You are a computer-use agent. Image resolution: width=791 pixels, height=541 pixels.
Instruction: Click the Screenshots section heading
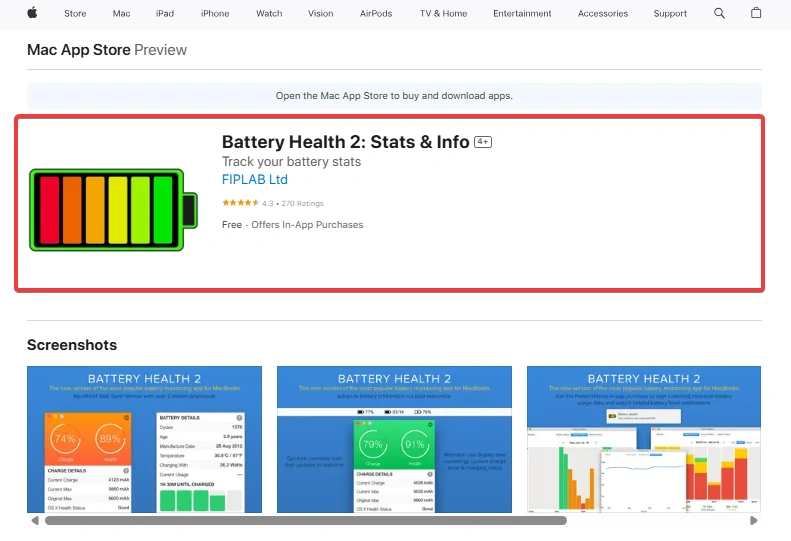pyautogui.click(x=72, y=345)
